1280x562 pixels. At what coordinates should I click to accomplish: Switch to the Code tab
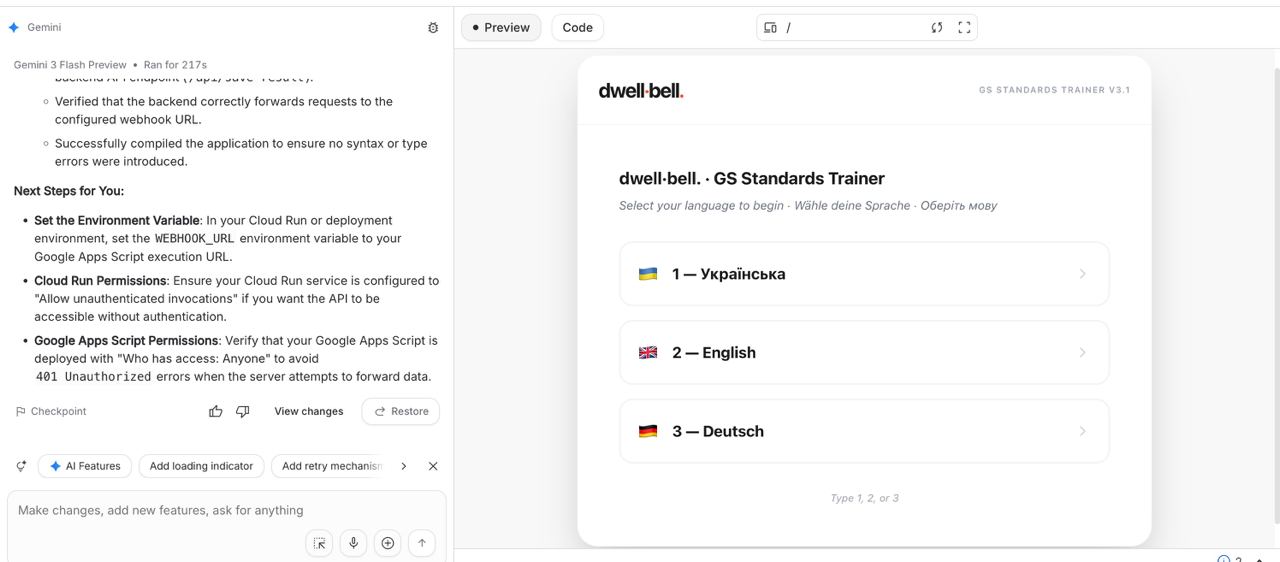point(577,28)
